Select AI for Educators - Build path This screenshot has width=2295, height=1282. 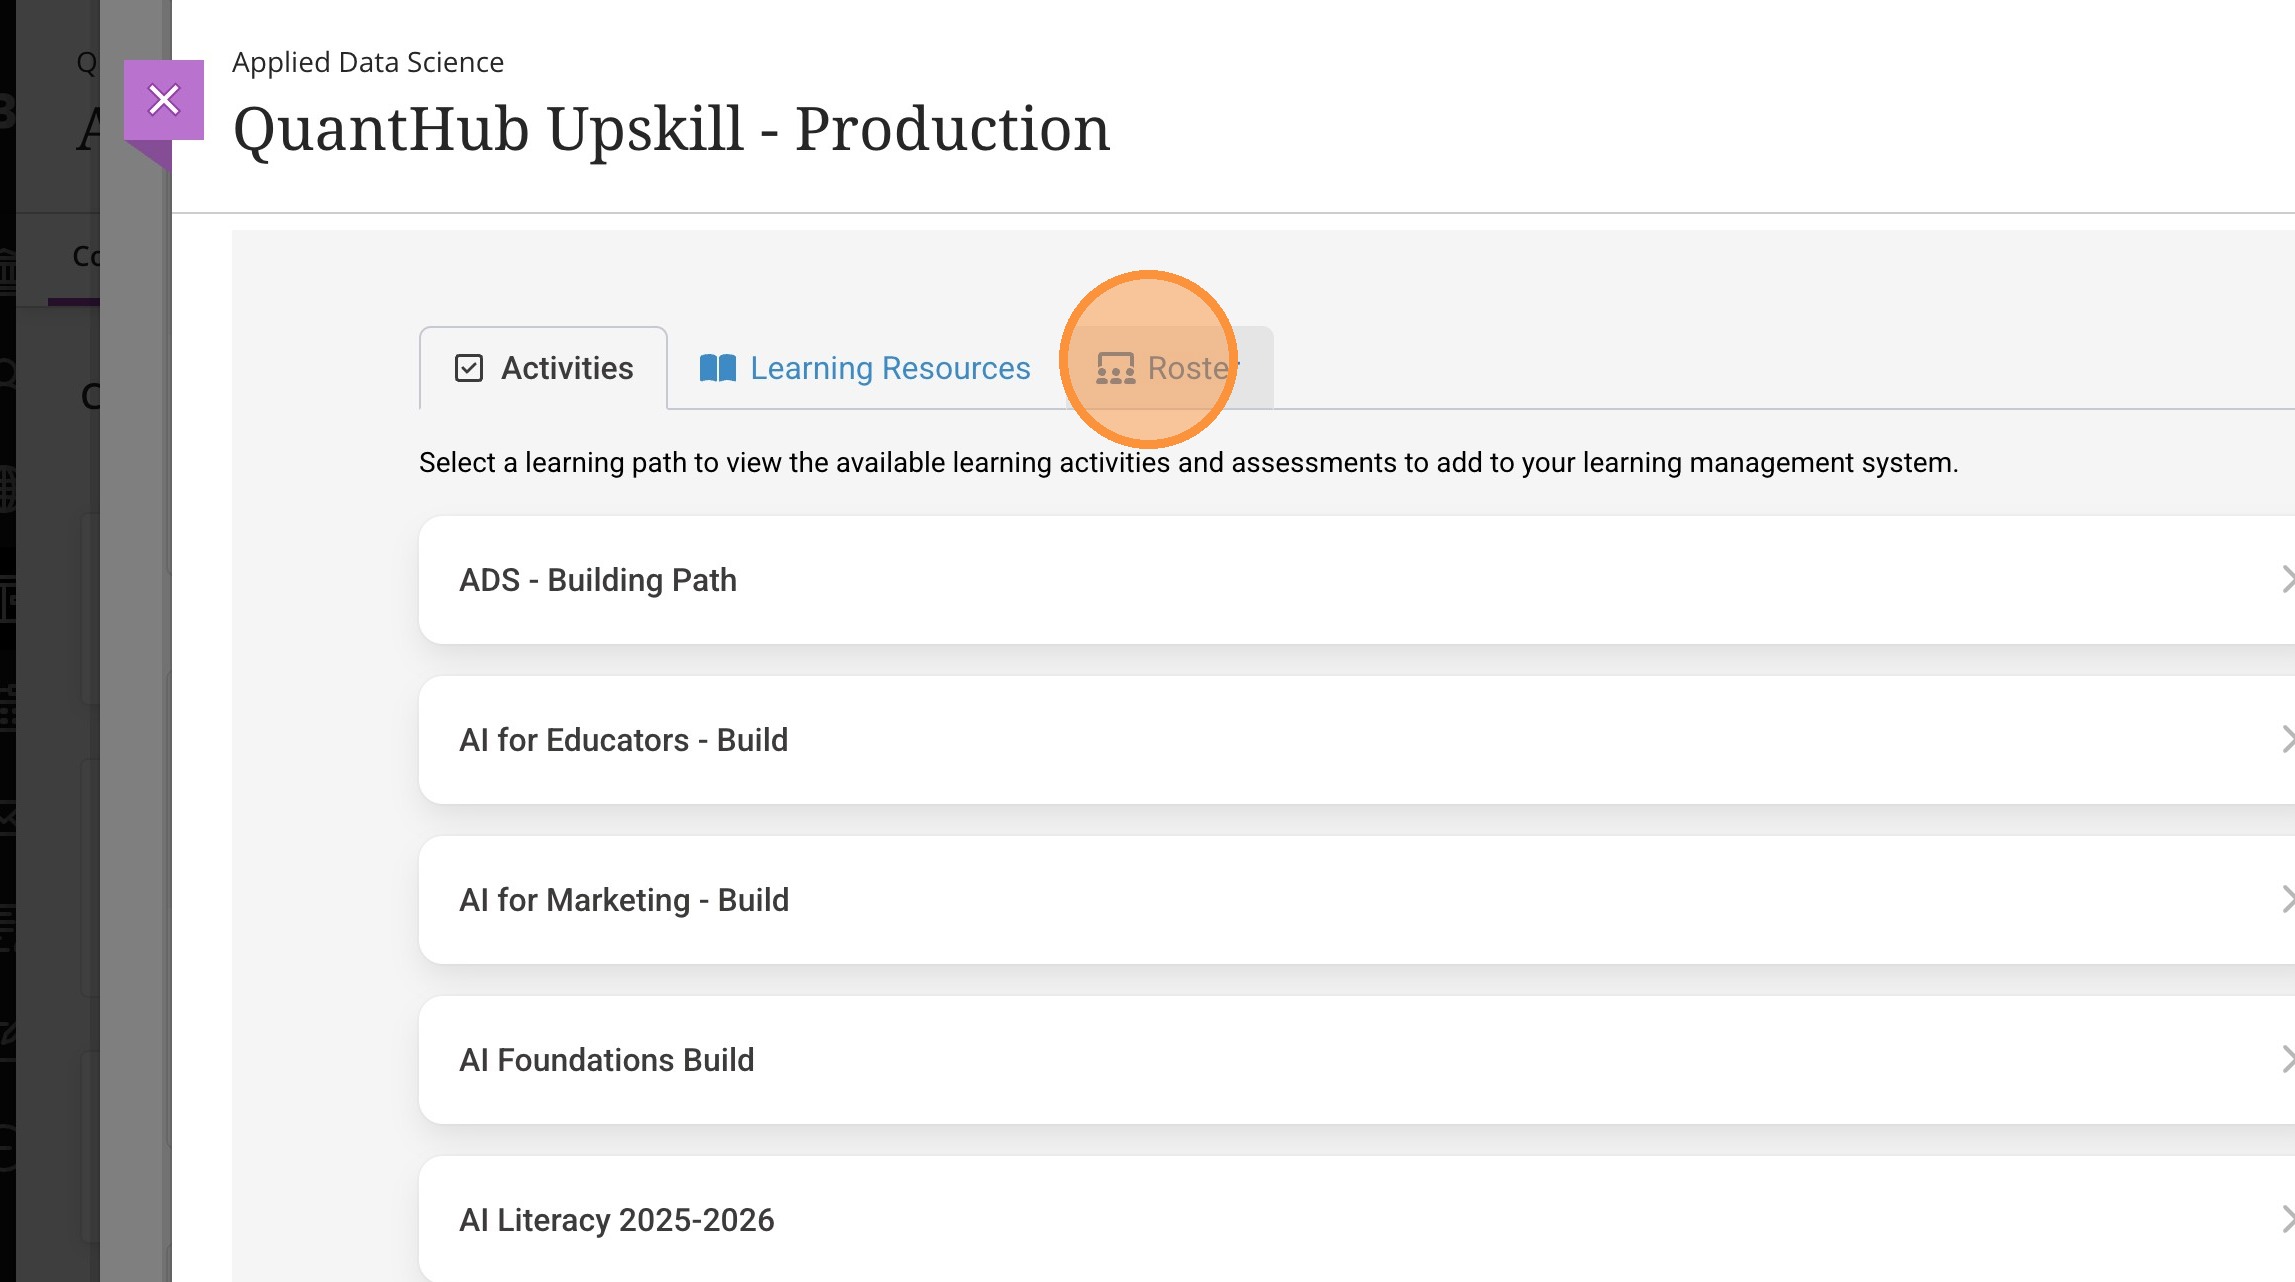[623, 740]
